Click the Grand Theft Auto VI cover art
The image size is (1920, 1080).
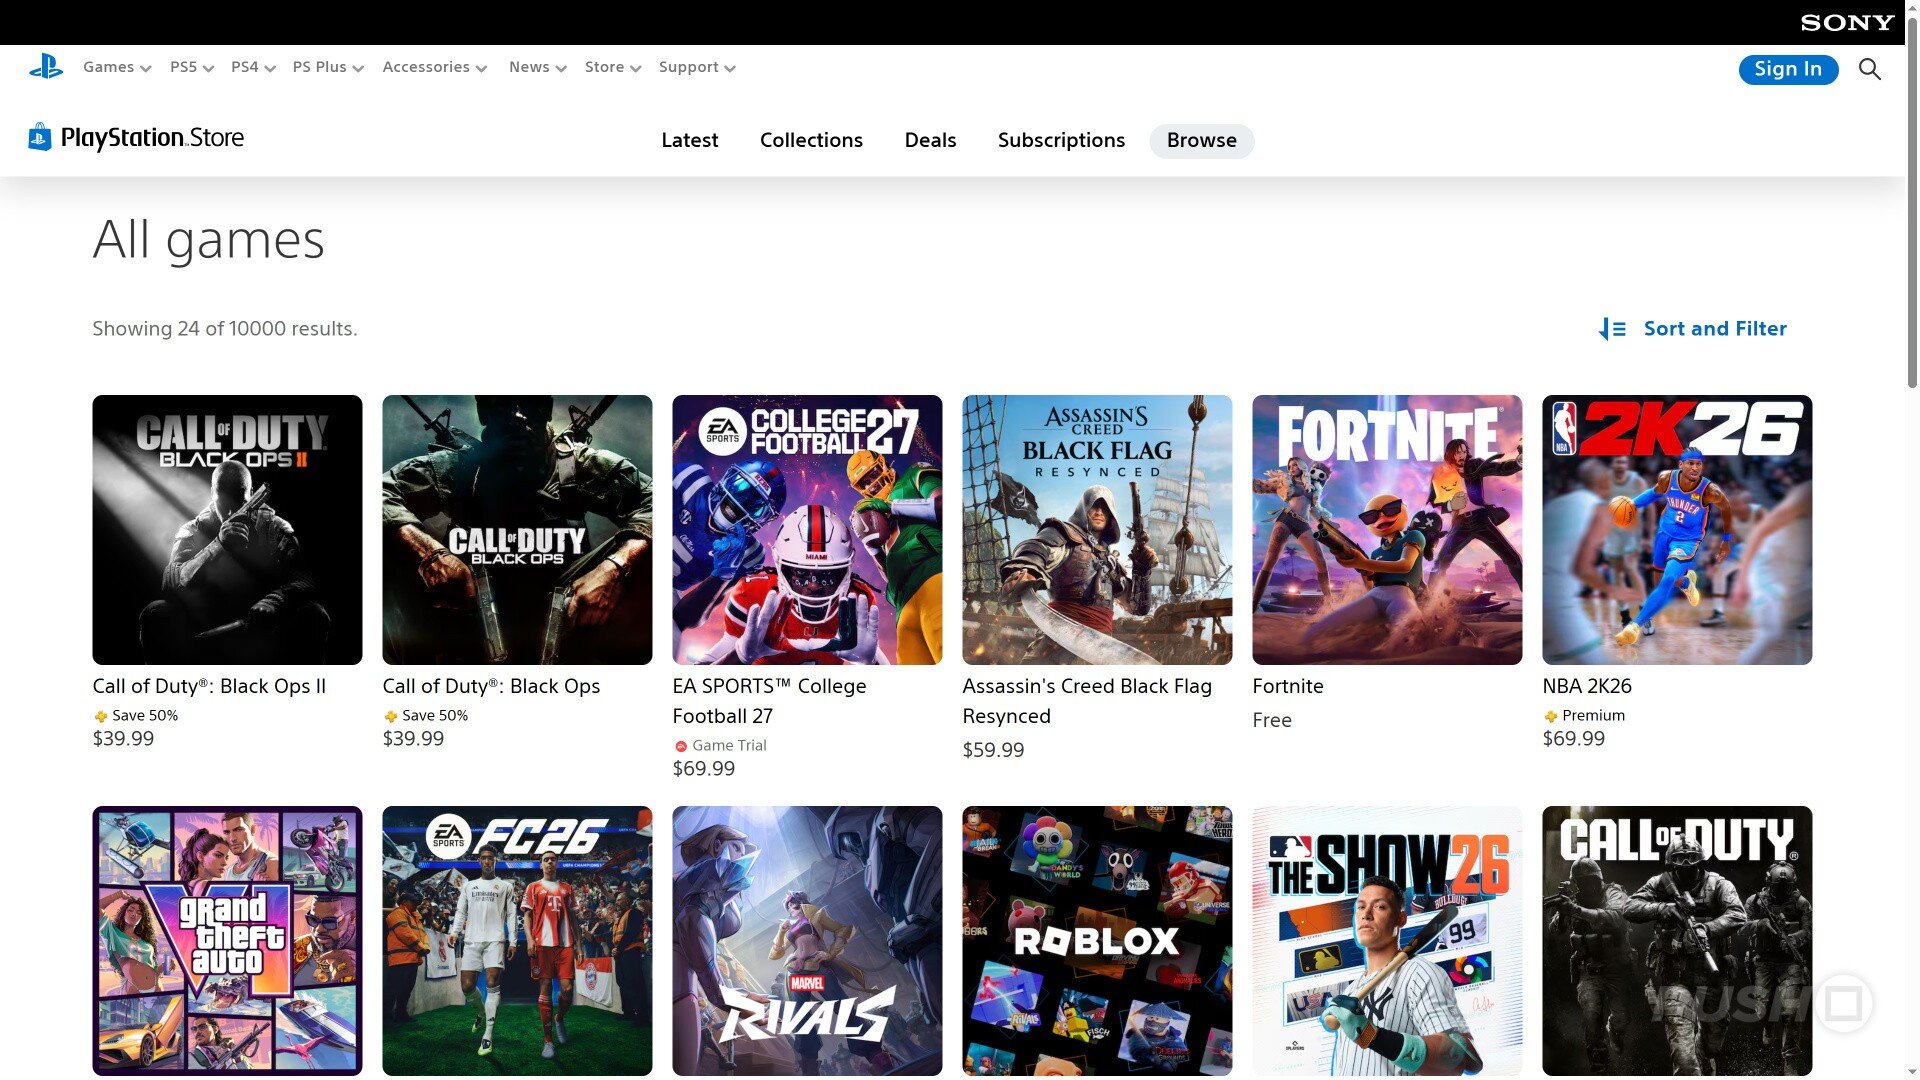click(227, 941)
